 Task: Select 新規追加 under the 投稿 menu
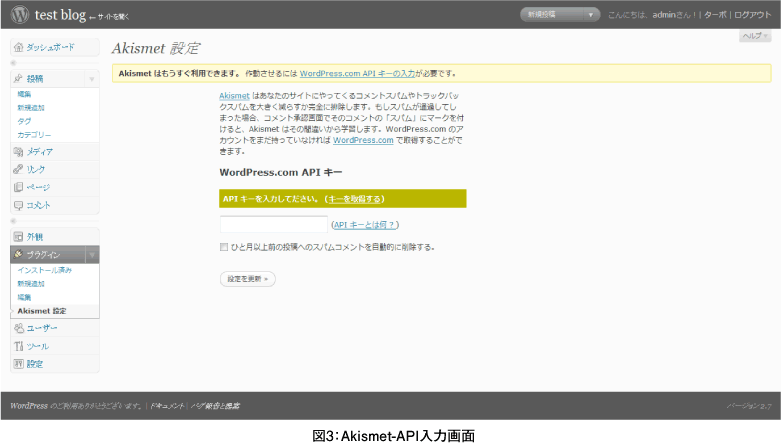31,108
